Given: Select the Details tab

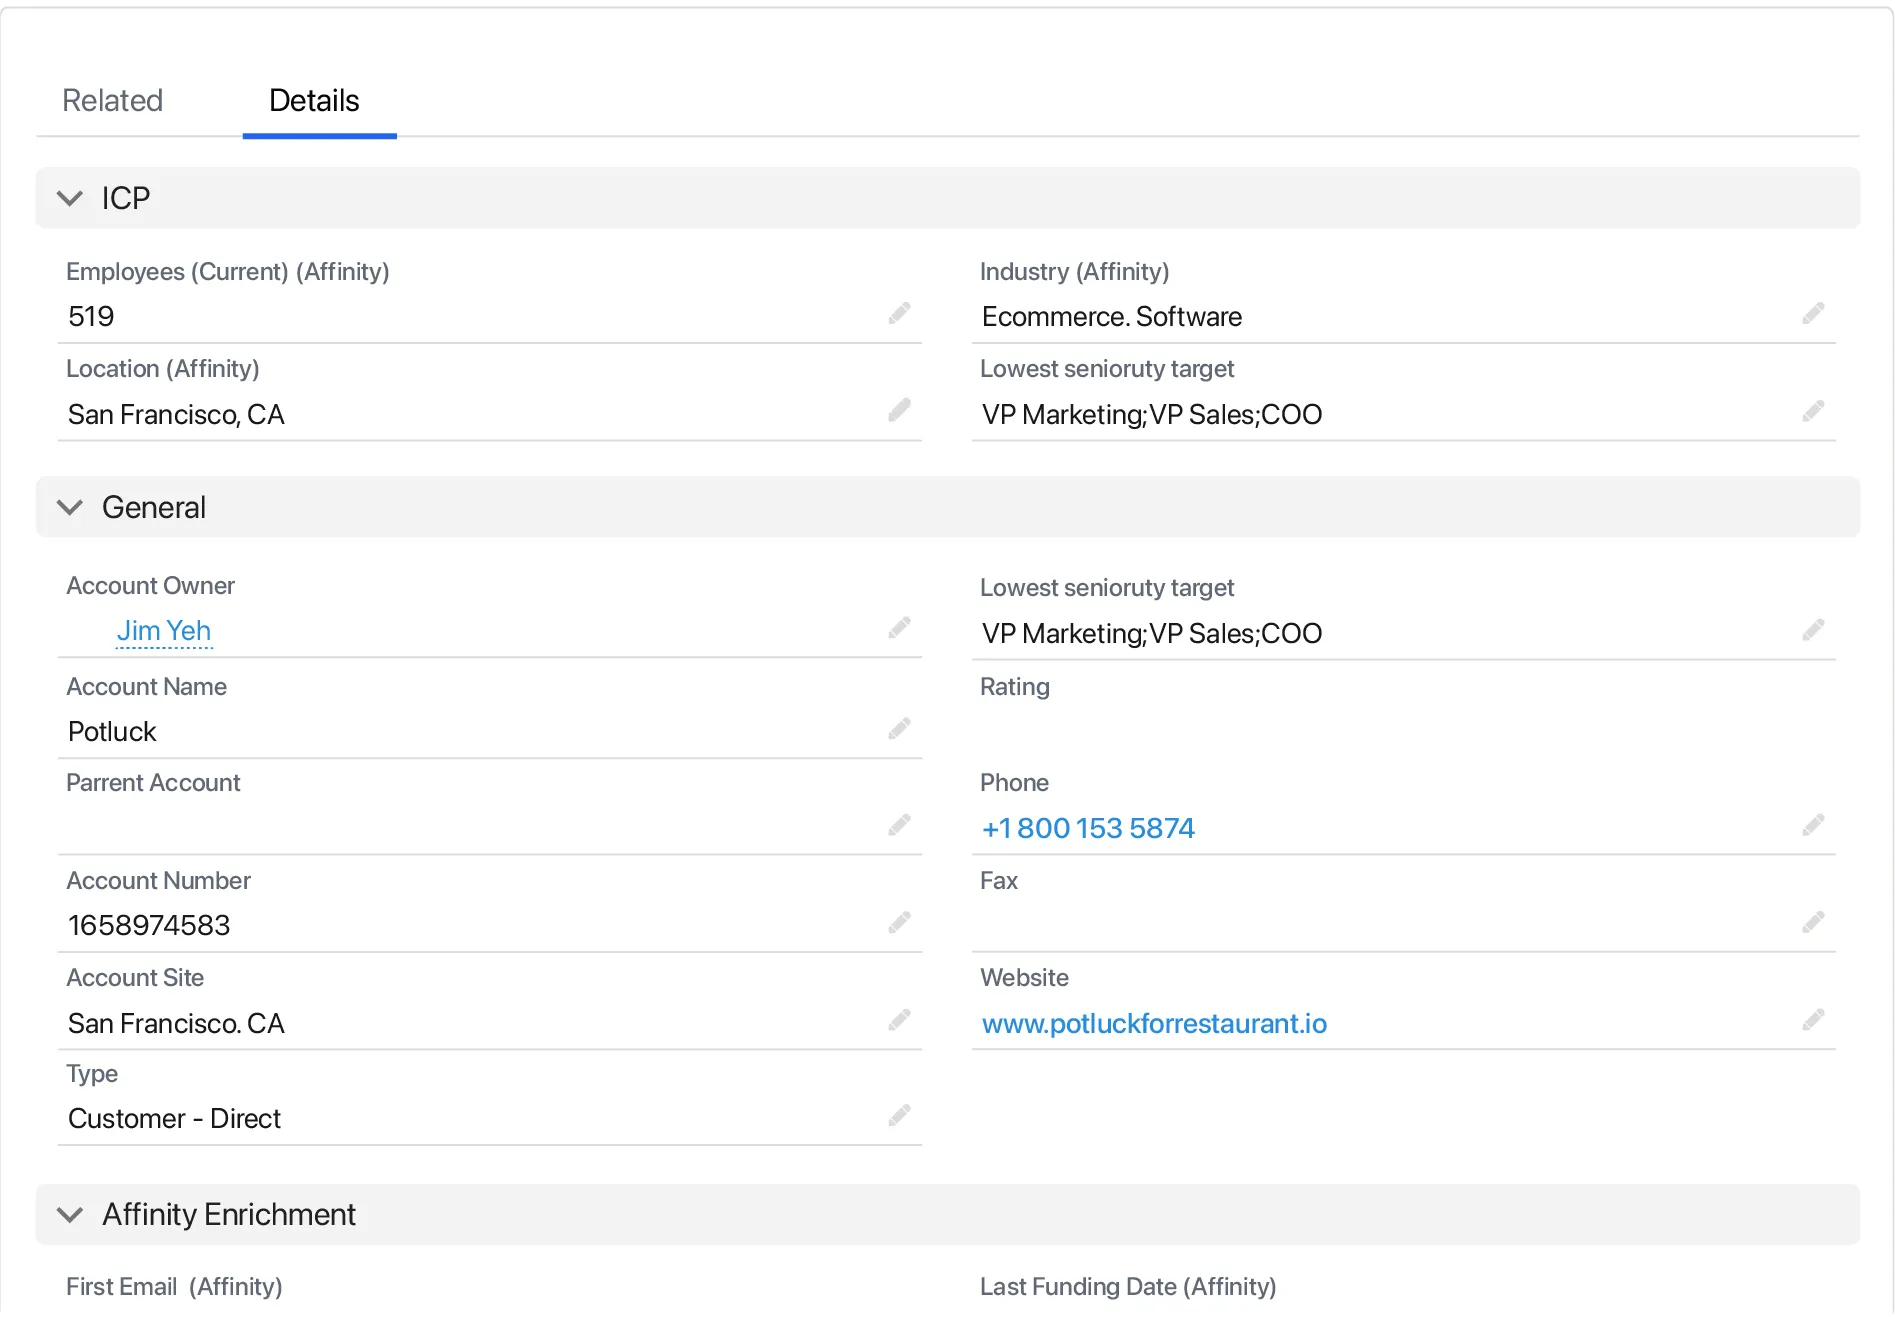Looking at the screenshot, I should click(314, 100).
